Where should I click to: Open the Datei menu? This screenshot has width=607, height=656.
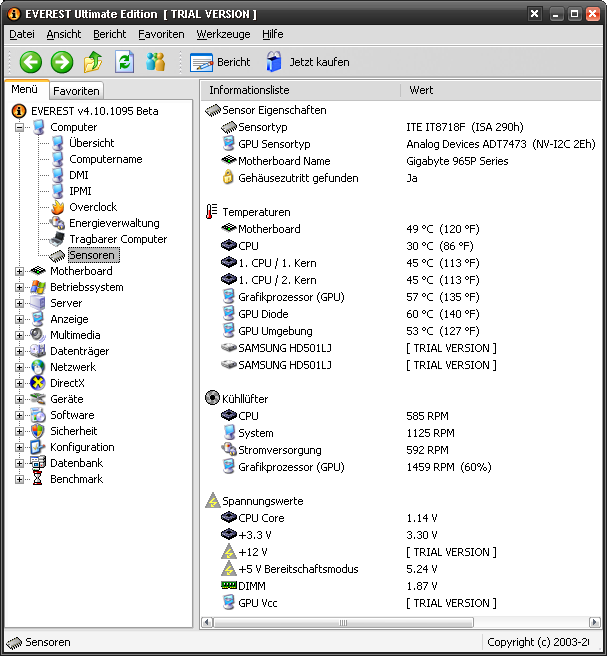click(x=22, y=34)
